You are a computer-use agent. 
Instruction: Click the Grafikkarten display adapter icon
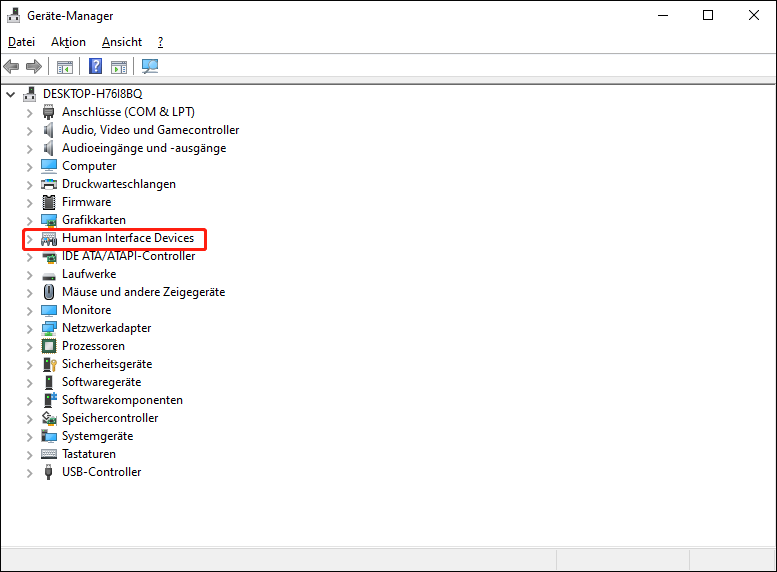pos(49,220)
